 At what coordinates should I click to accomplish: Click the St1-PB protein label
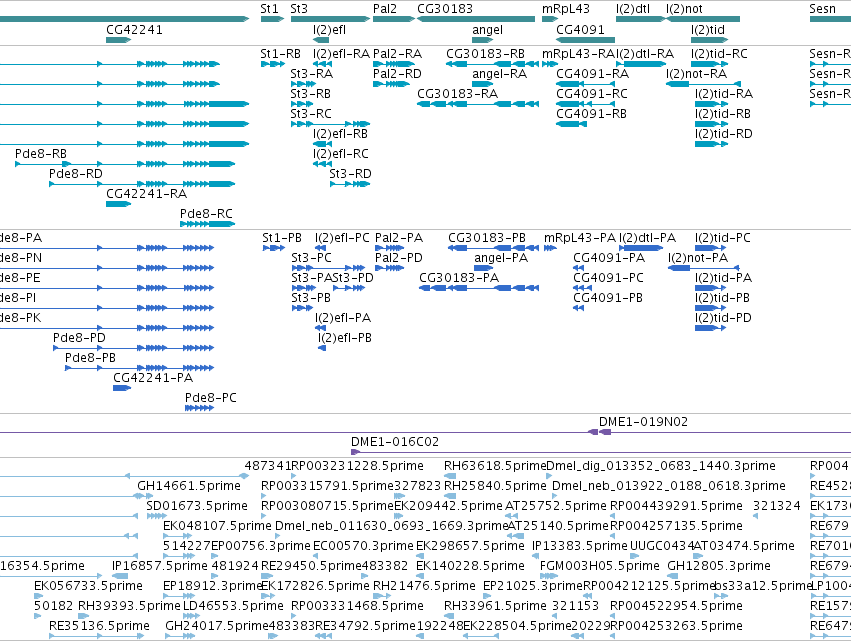point(282,238)
